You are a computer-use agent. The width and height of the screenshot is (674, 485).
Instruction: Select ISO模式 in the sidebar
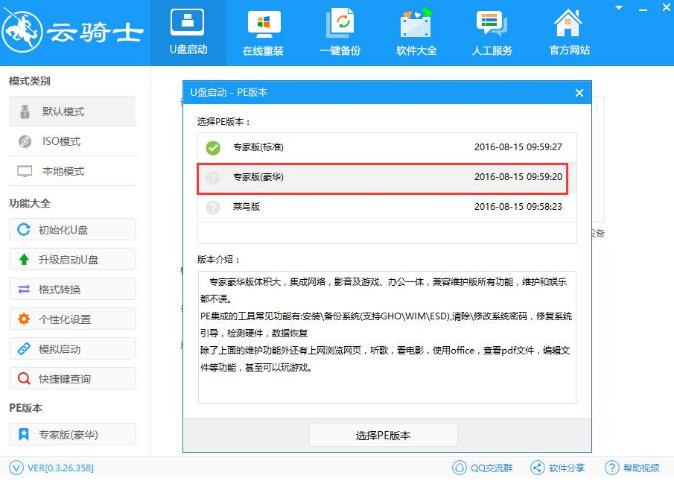pos(72,141)
